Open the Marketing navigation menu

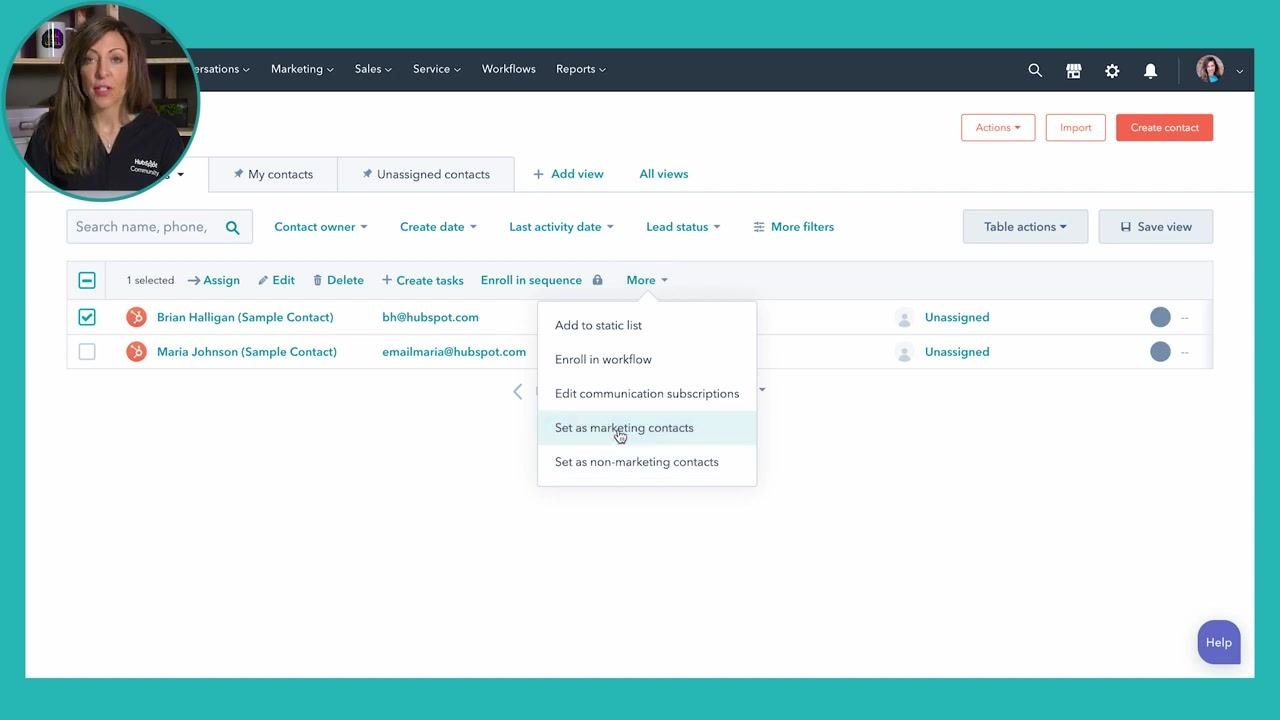point(302,69)
